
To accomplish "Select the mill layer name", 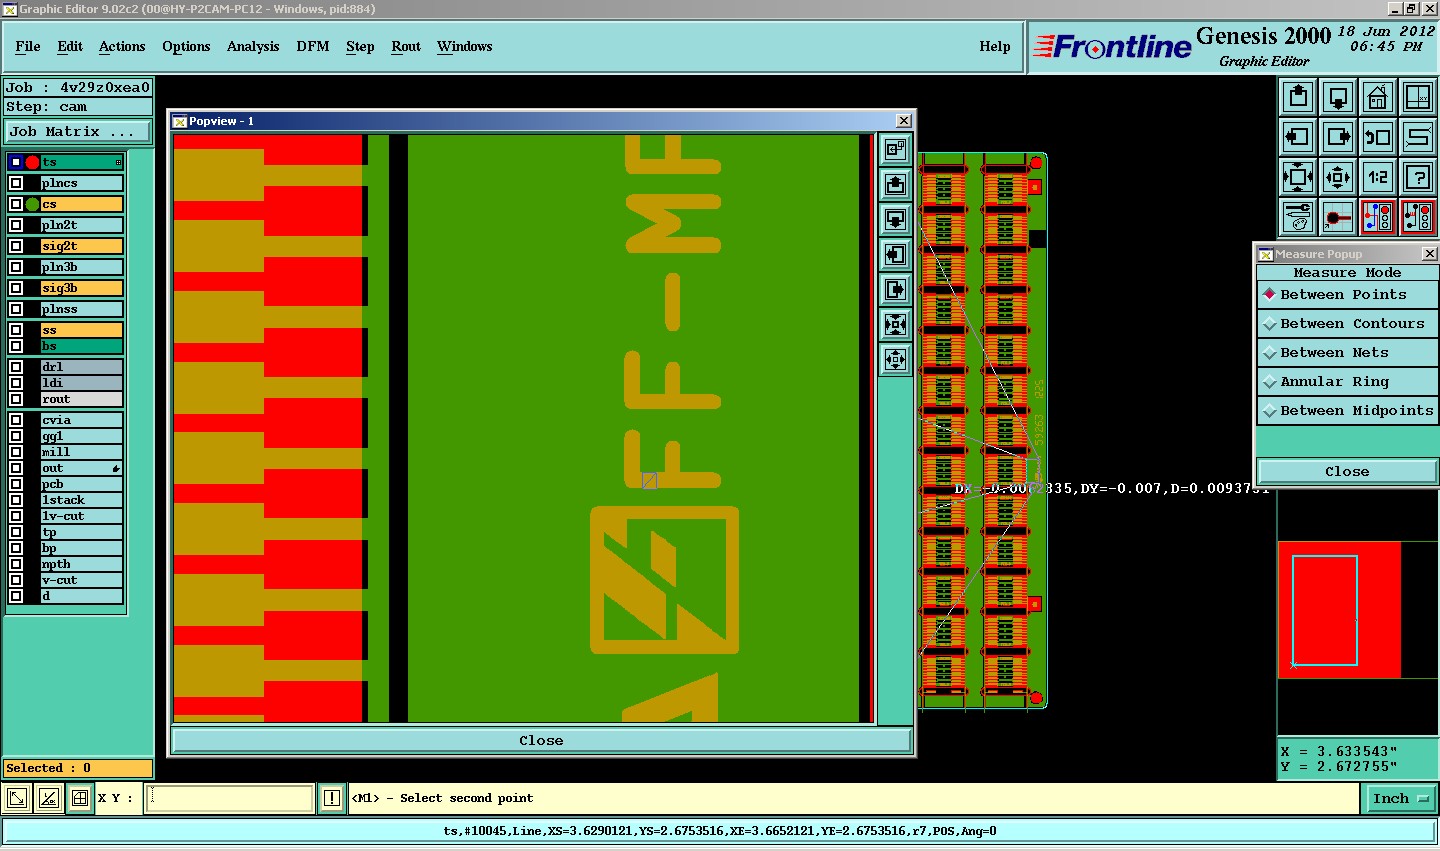I will [82, 452].
